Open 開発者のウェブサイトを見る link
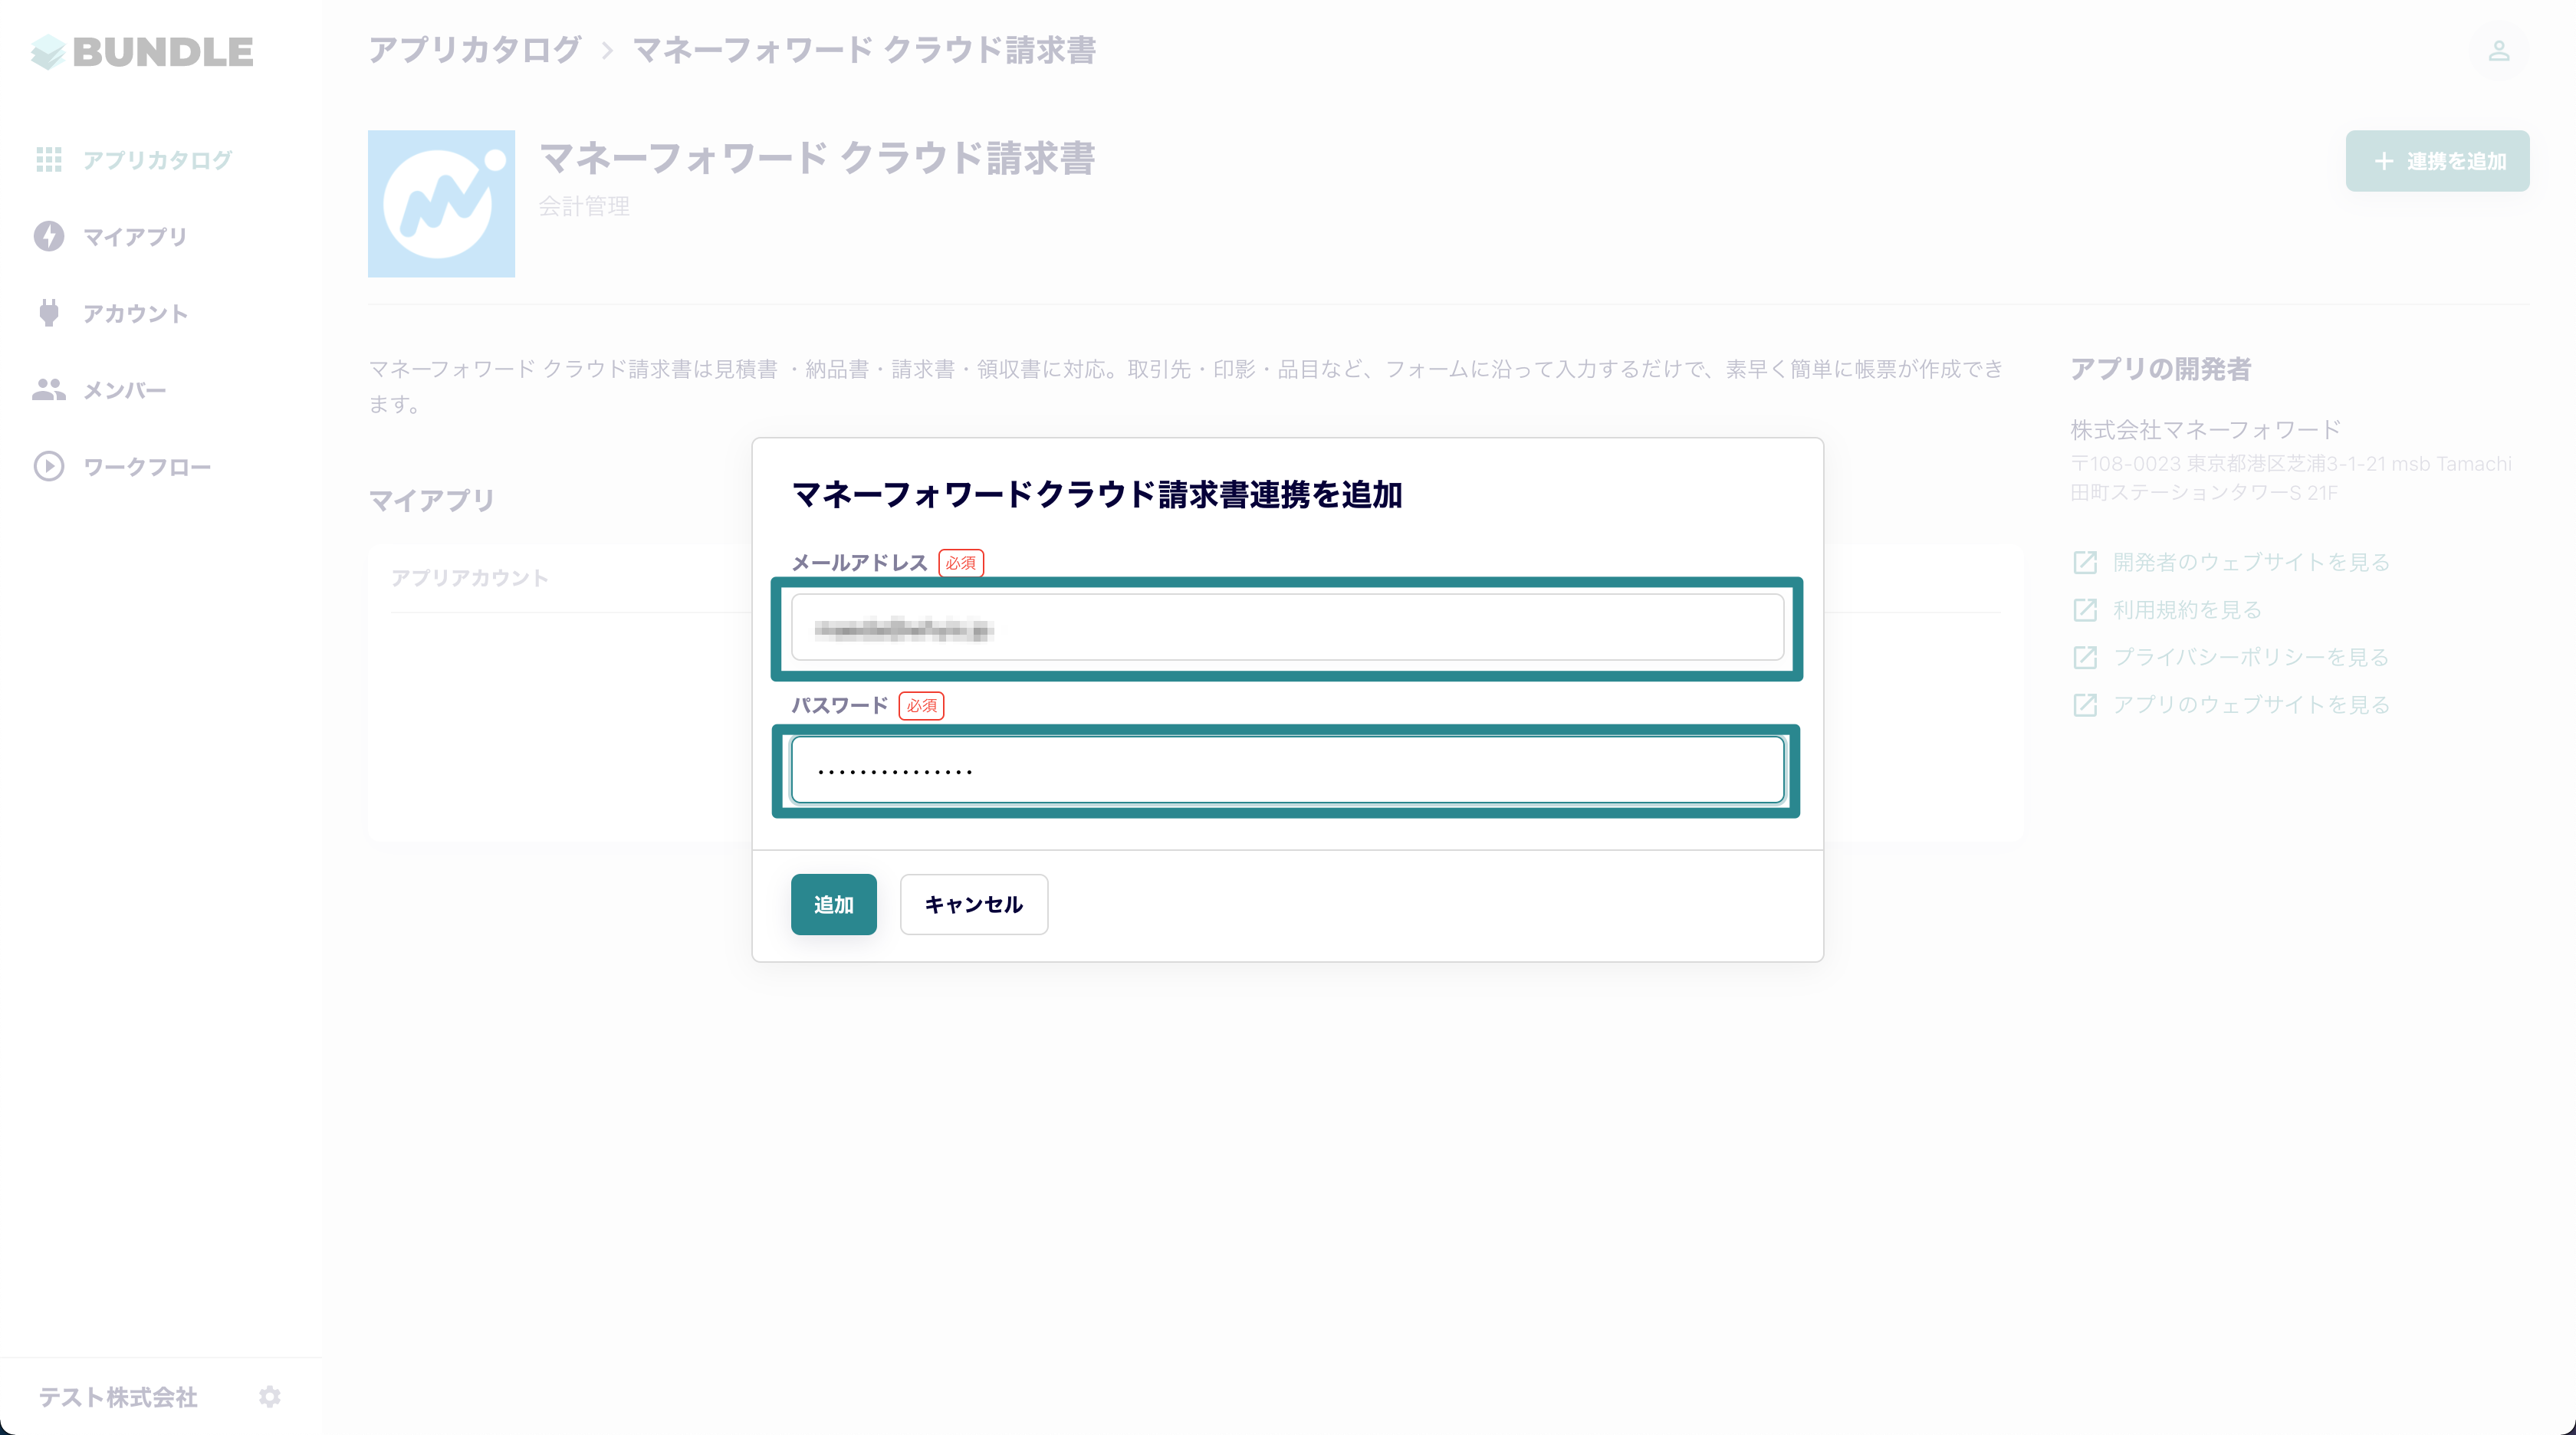 point(2251,562)
